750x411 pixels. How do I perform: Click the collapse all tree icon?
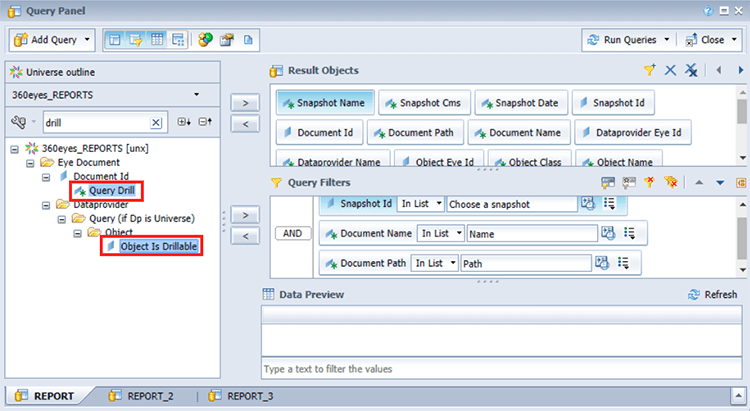click(205, 122)
